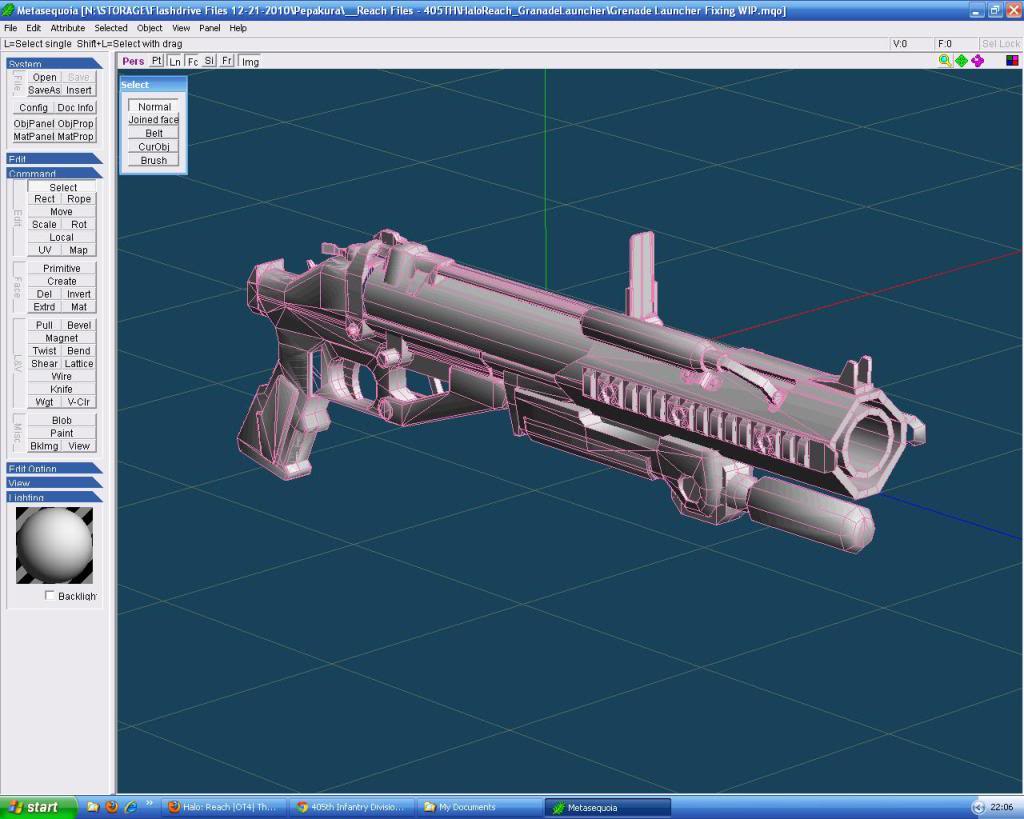
Task: Activate the Primitive command
Action: (x=61, y=268)
